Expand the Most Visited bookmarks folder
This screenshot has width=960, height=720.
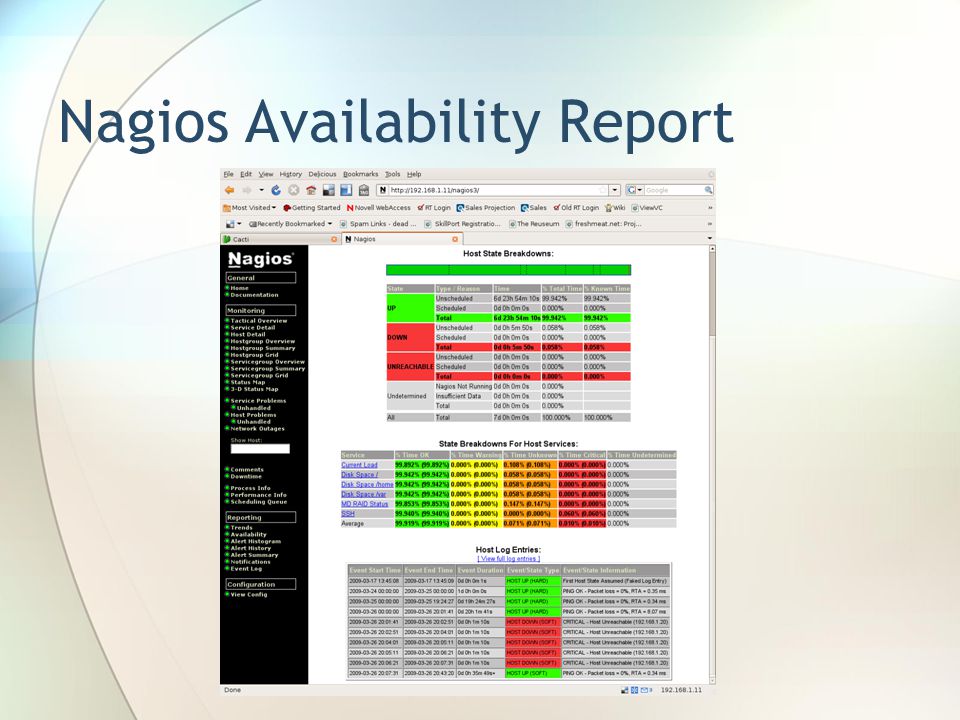(x=250, y=208)
